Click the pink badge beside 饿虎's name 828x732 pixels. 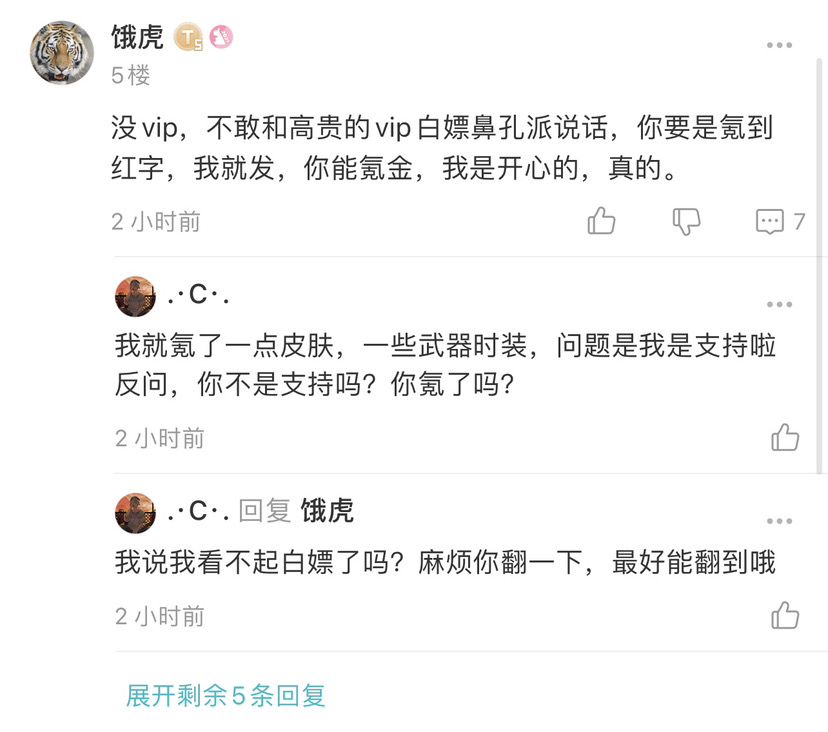pos(222,38)
